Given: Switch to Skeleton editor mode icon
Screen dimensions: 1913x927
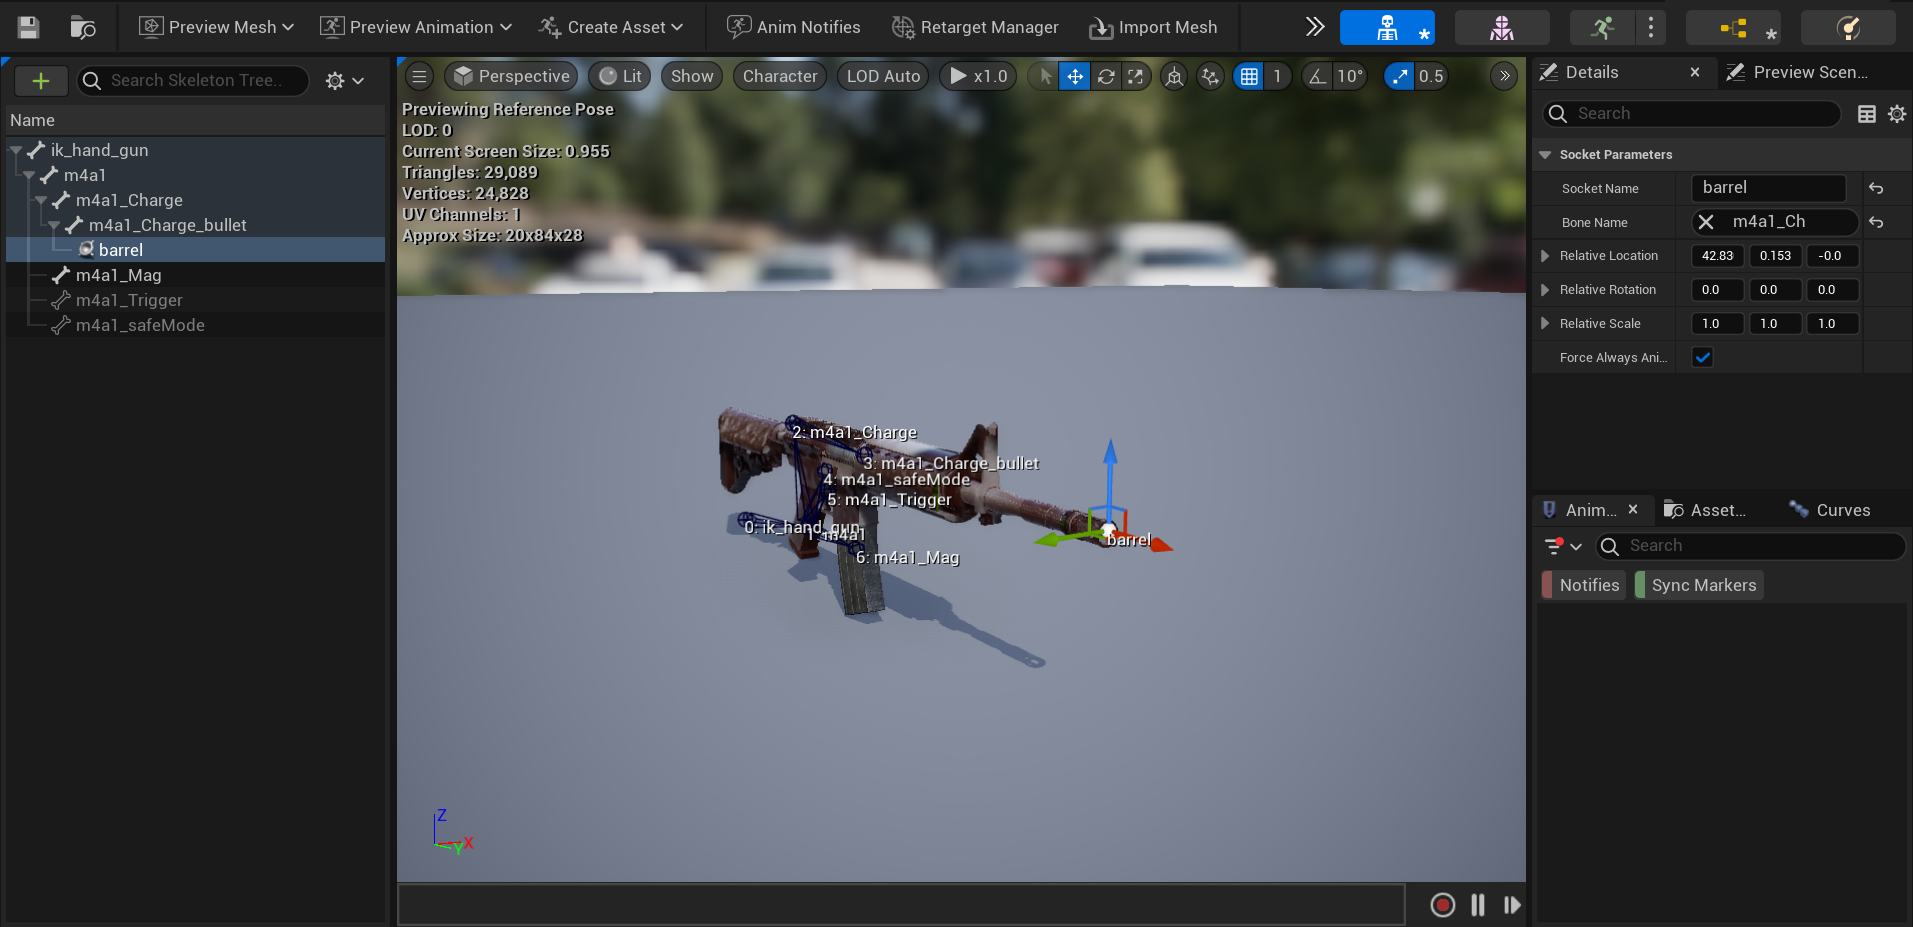Looking at the screenshot, I should tap(1386, 28).
